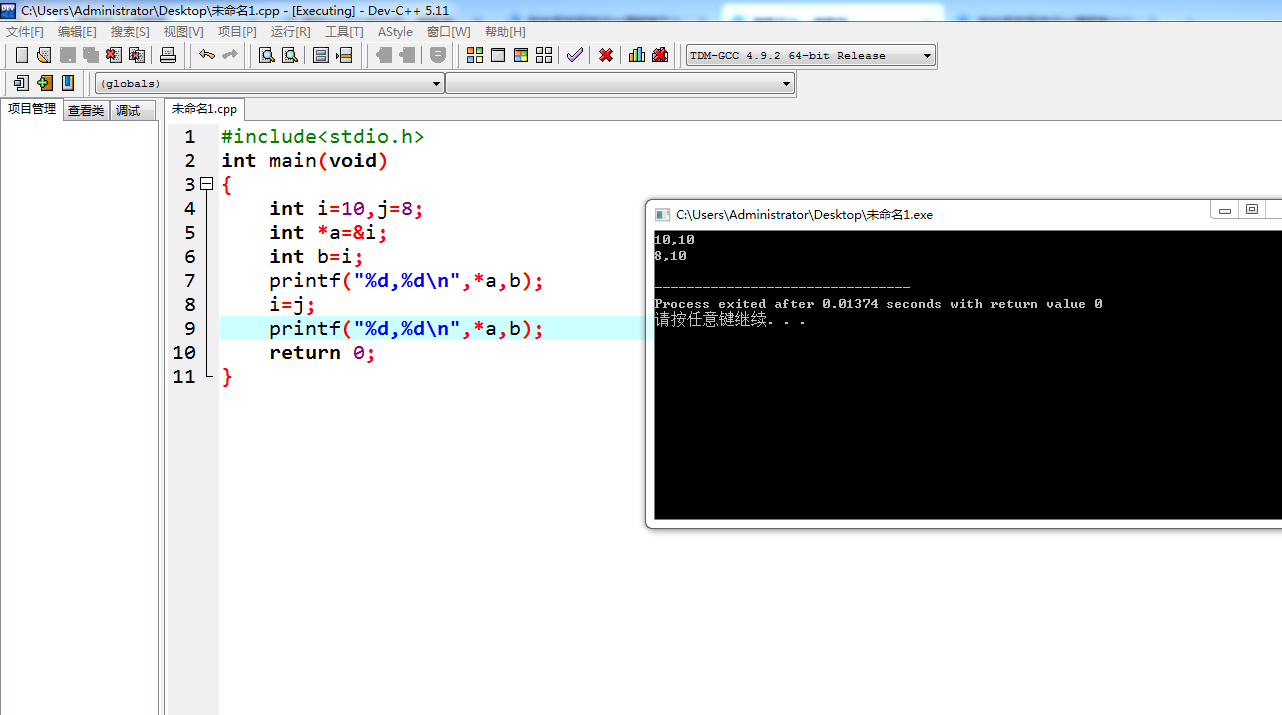Click code line int b=i;
1282x715 pixels.
316,256
